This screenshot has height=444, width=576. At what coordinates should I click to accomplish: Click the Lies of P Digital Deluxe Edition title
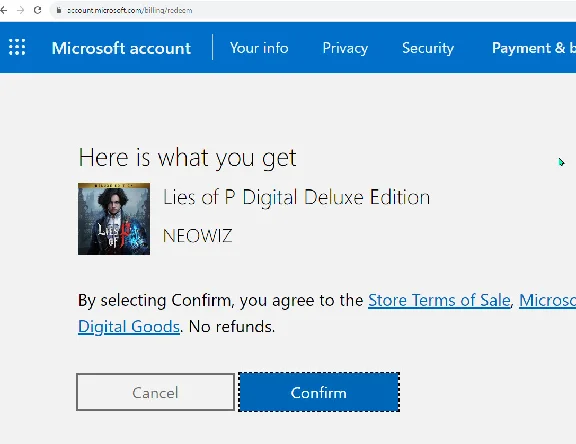(x=296, y=198)
